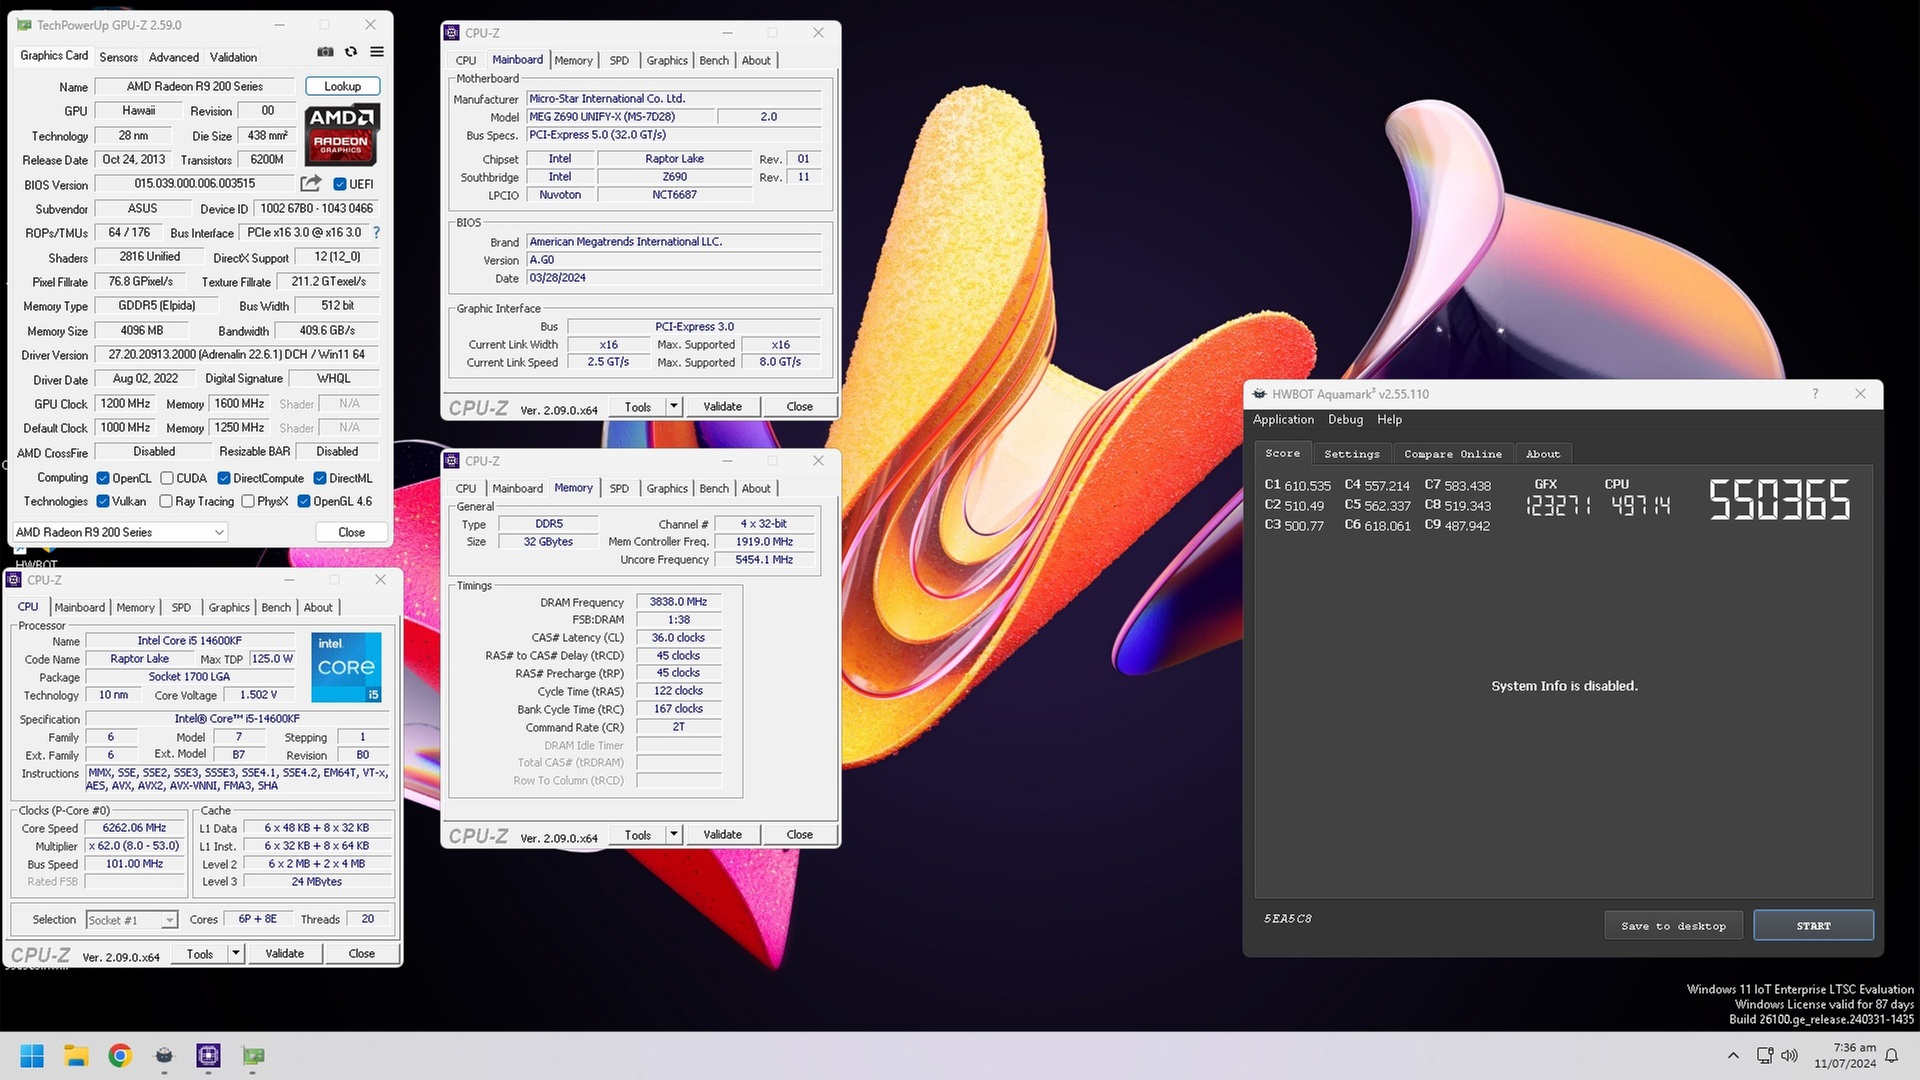
Task: Click the Close button in GPU-Z
Action: point(351,532)
